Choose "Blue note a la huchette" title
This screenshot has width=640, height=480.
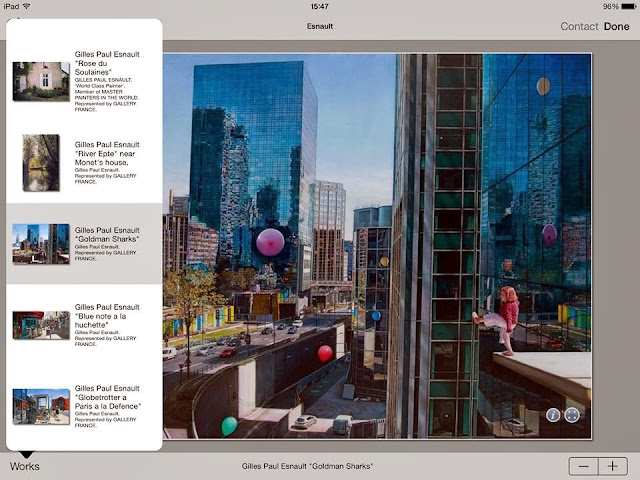(x=107, y=316)
